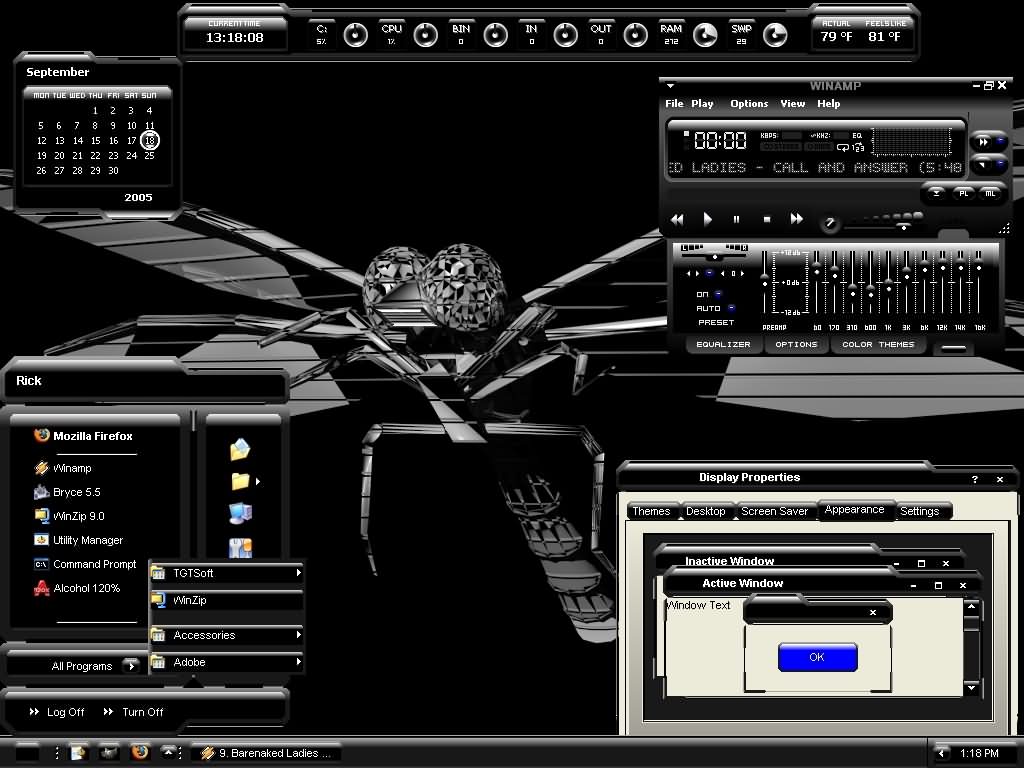This screenshot has height=768, width=1024.
Task: Toggle repeat icon in Winamp display
Action: tap(842, 148)
